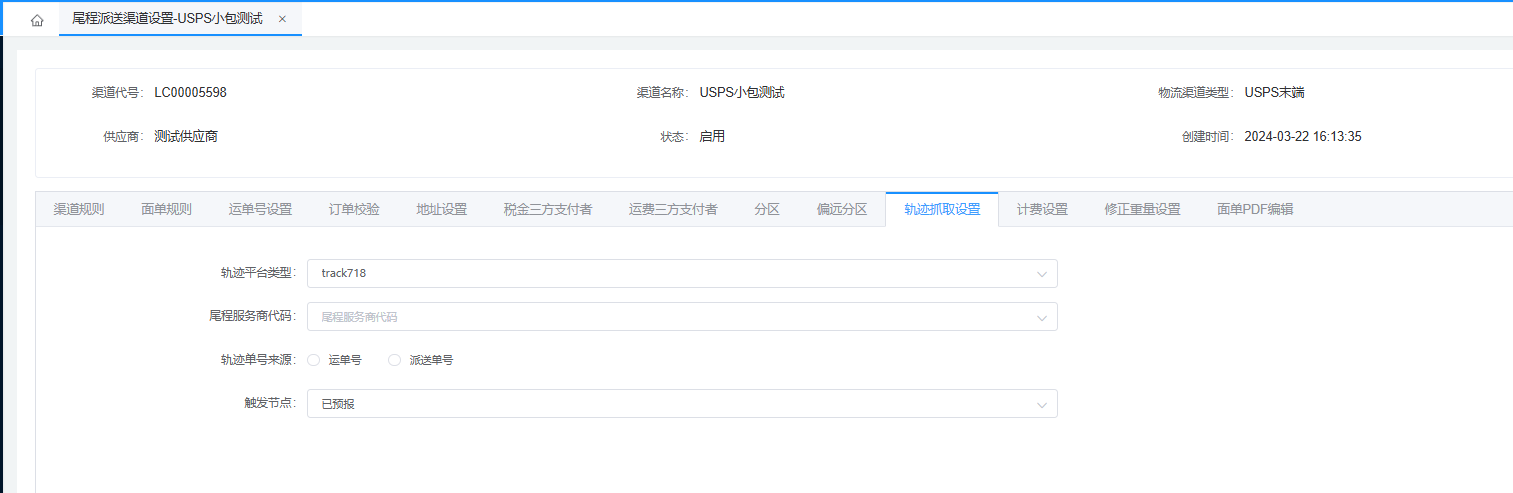The height and width of the screenshot is (493, 1513).
Task: Open the 修正重量设置 tab
Action: 1142,209
